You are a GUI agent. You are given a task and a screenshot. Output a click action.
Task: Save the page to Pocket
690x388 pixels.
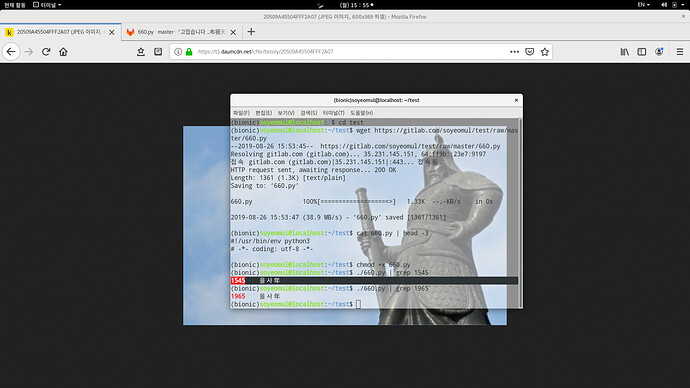pyautogui.click(x=530, y=52)
